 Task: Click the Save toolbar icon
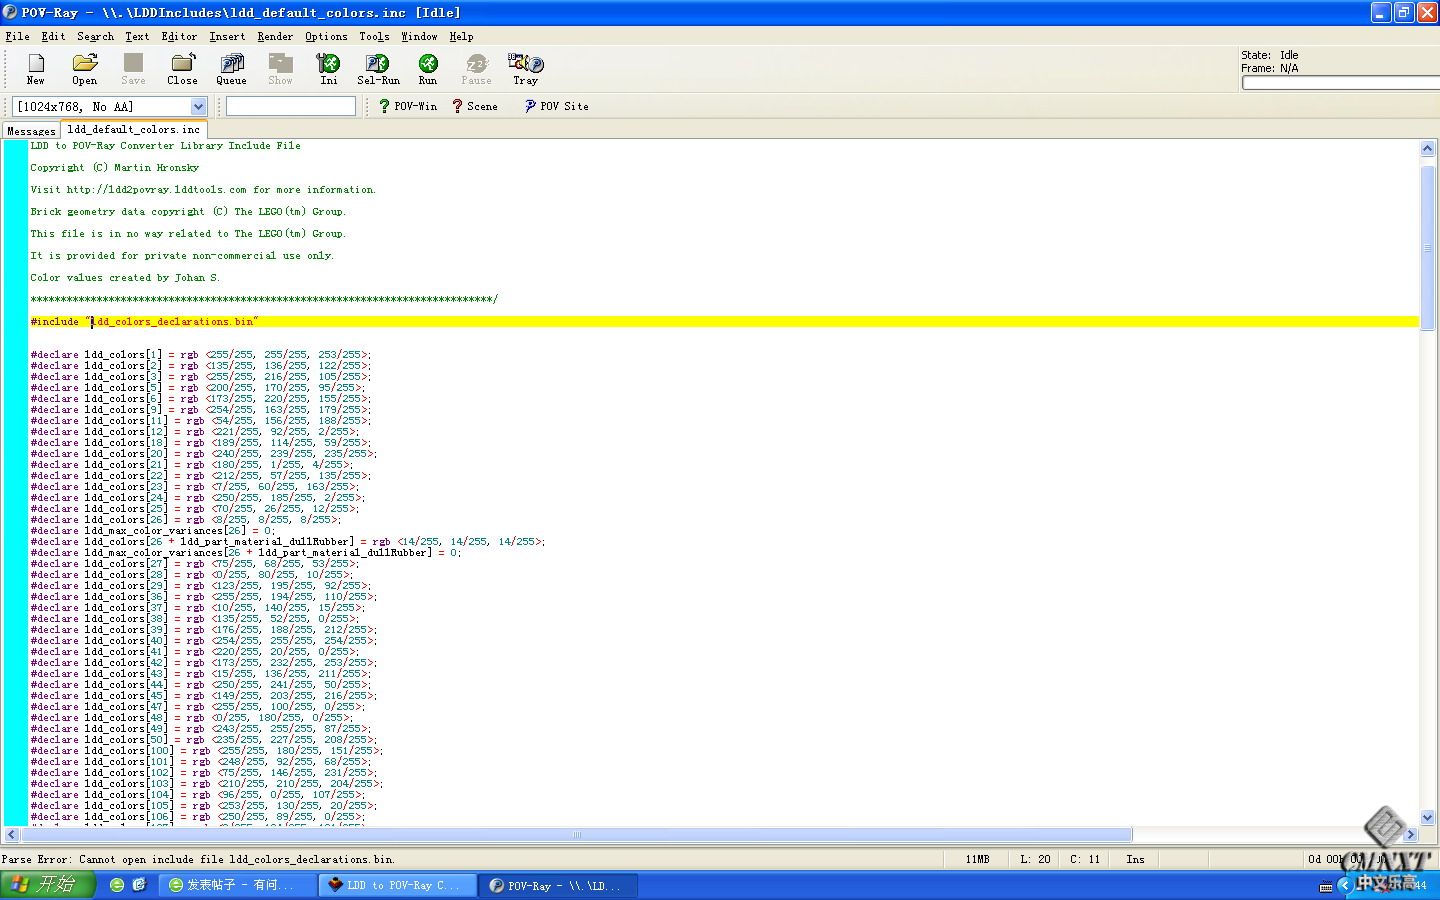coord(133,69)
